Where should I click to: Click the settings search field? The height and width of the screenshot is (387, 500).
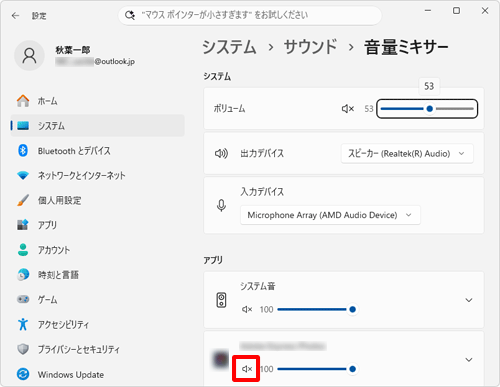pos(250,15)
